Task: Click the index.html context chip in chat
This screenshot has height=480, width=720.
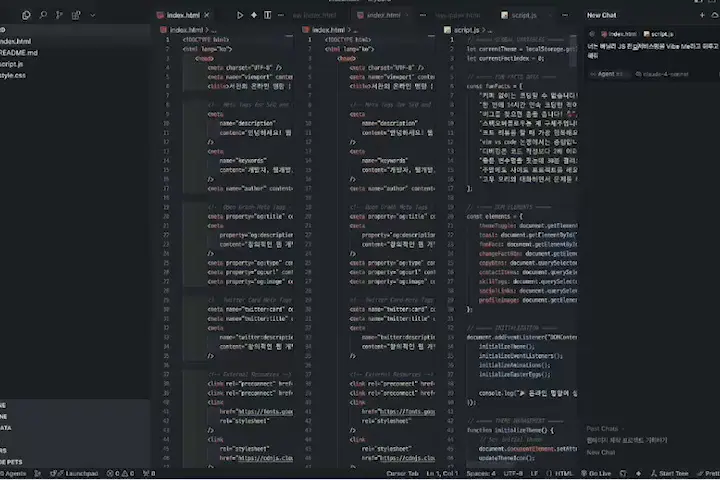Action: 619,34
